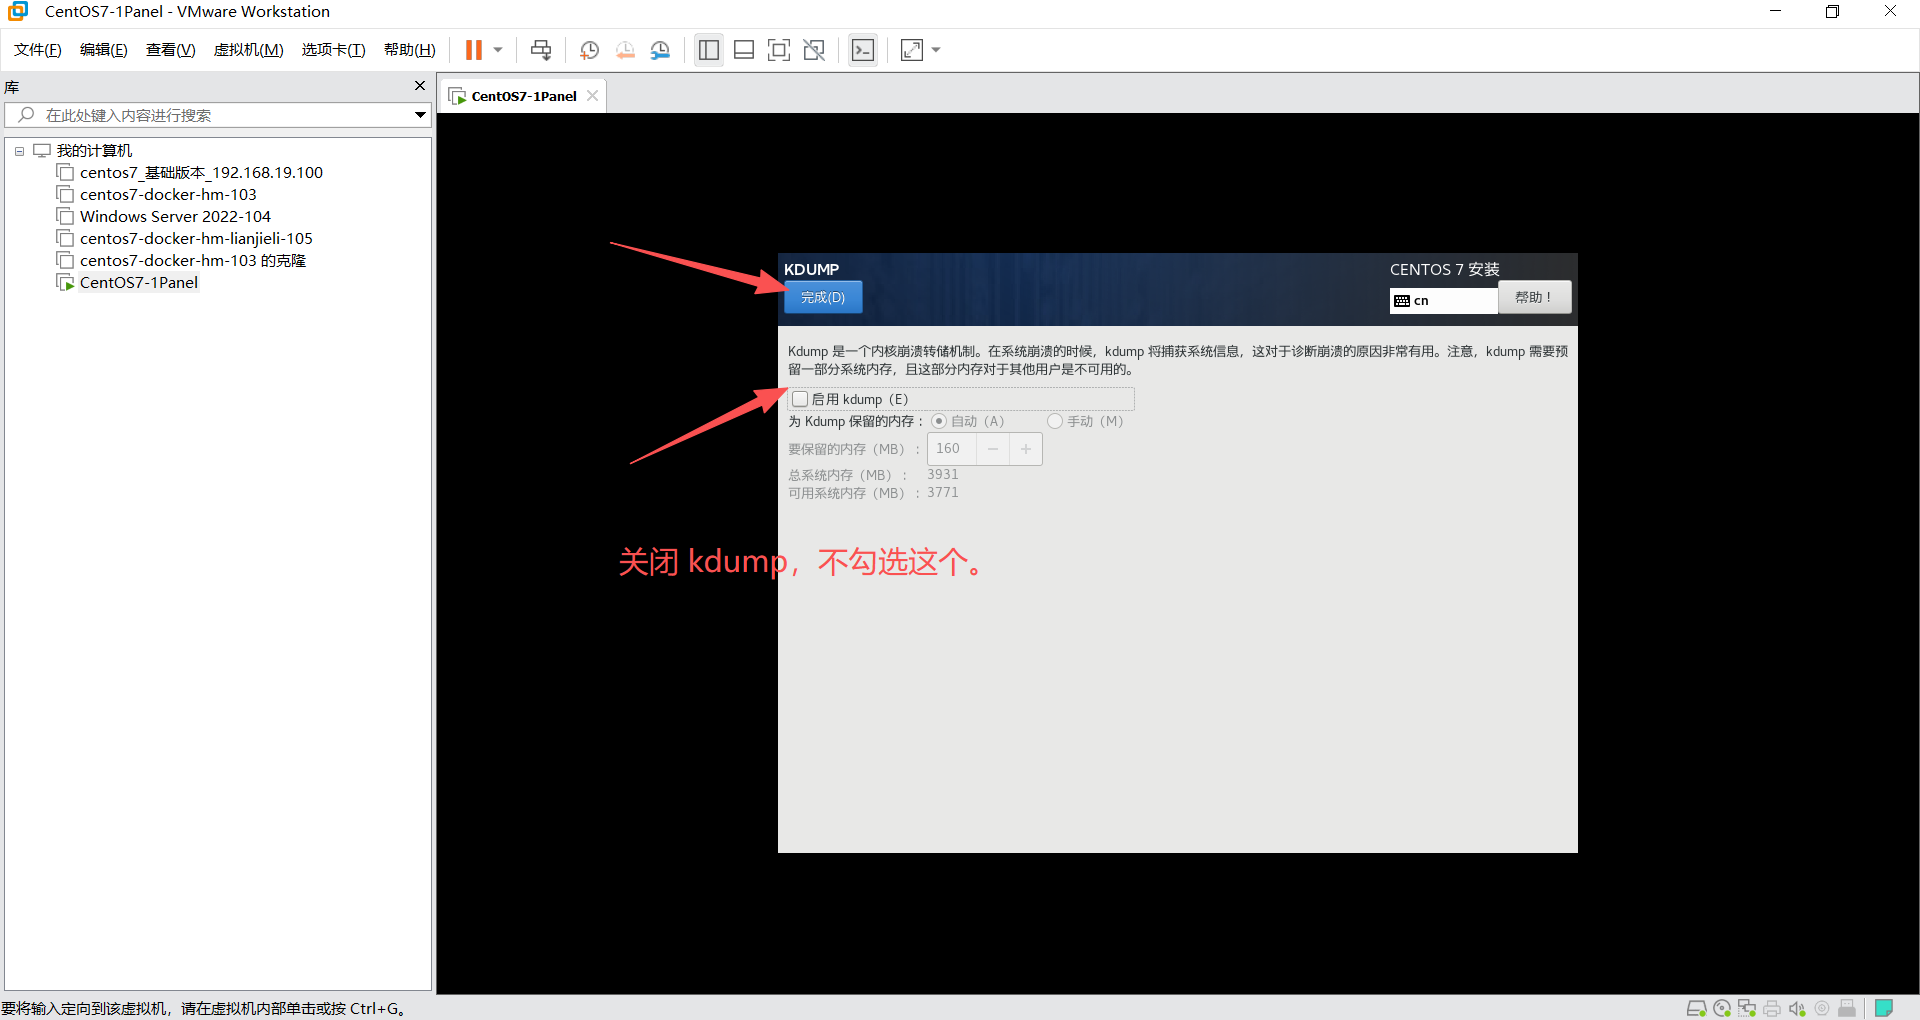
Task: Open the 编辑(E) menu
Action: click(x=104, y=50)
